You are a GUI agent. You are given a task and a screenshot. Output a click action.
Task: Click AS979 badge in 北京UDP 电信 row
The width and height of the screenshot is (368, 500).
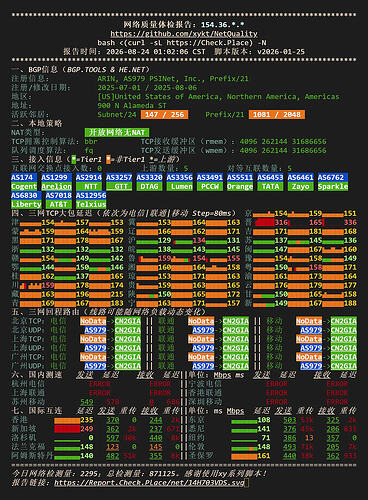(x=95, y=330)
